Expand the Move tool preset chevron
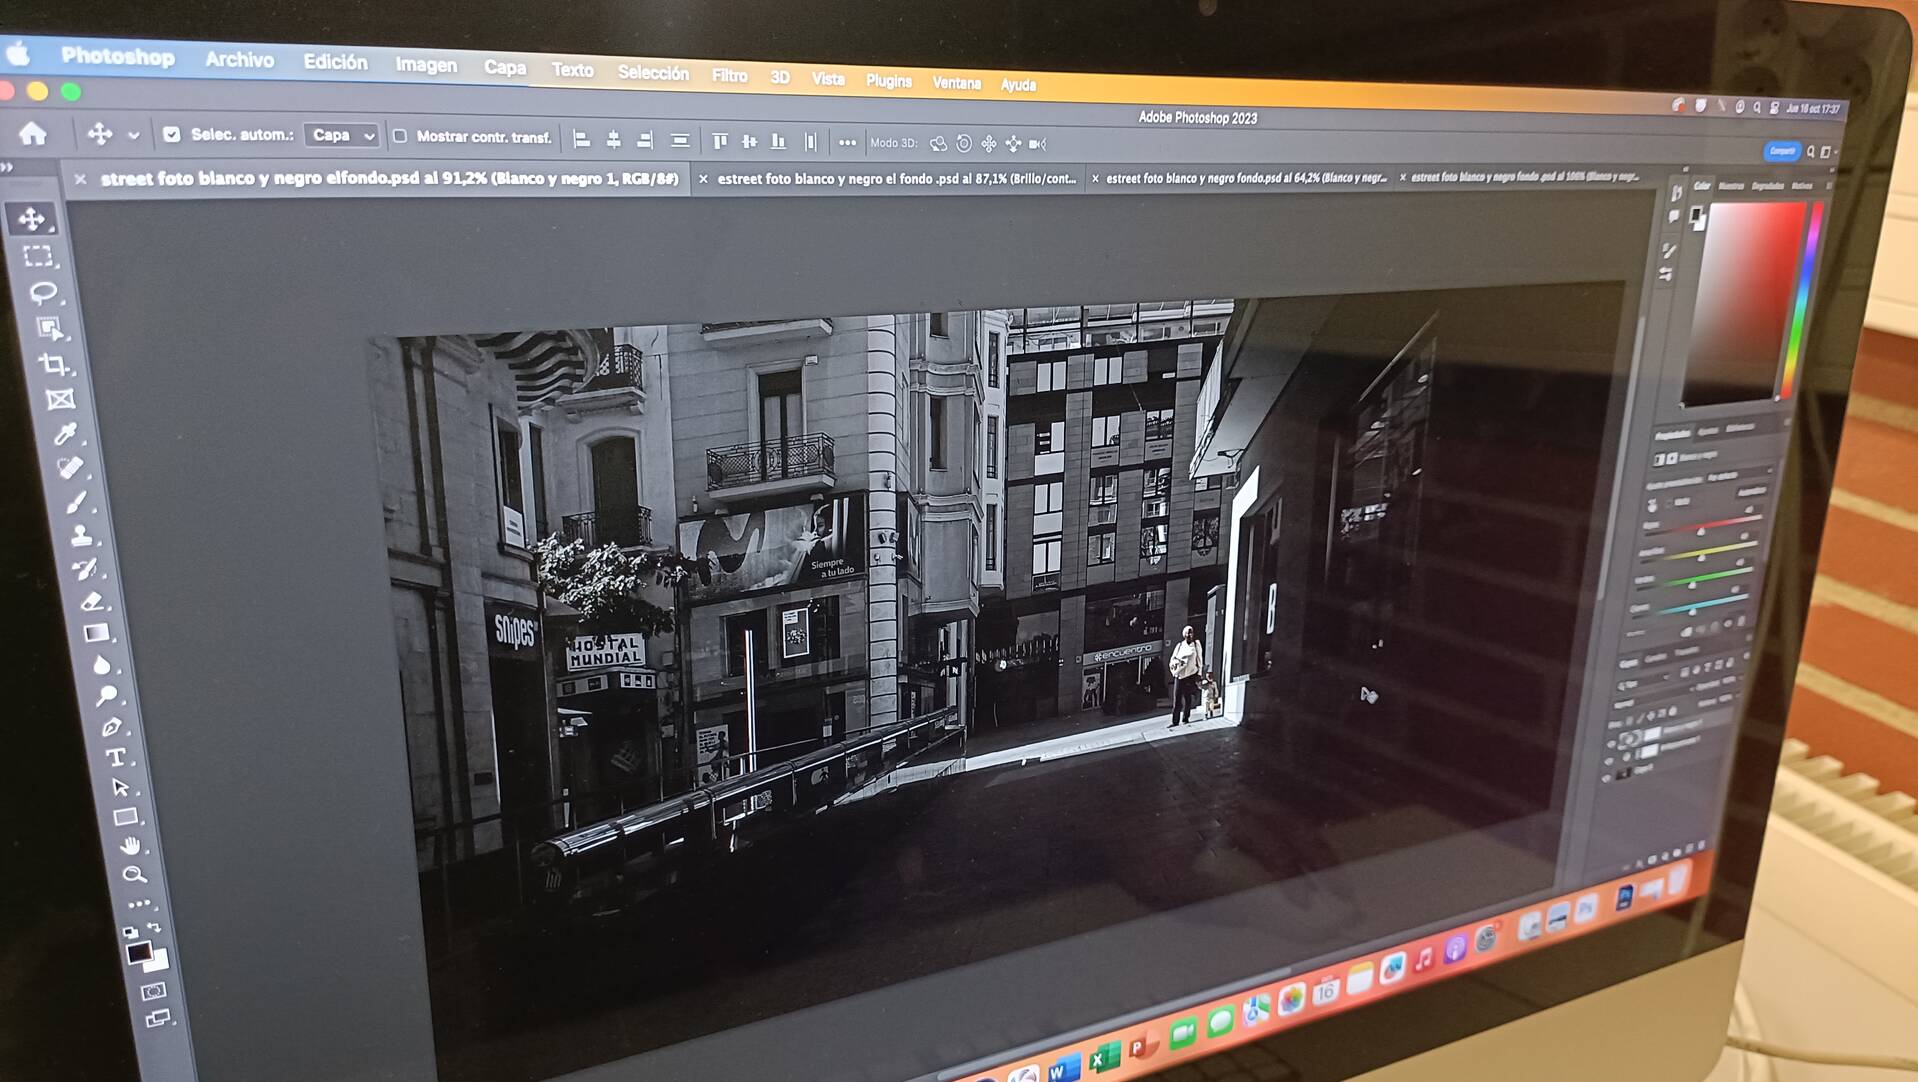Screen dimensions: 1918x1082 (x=134, y=135)
